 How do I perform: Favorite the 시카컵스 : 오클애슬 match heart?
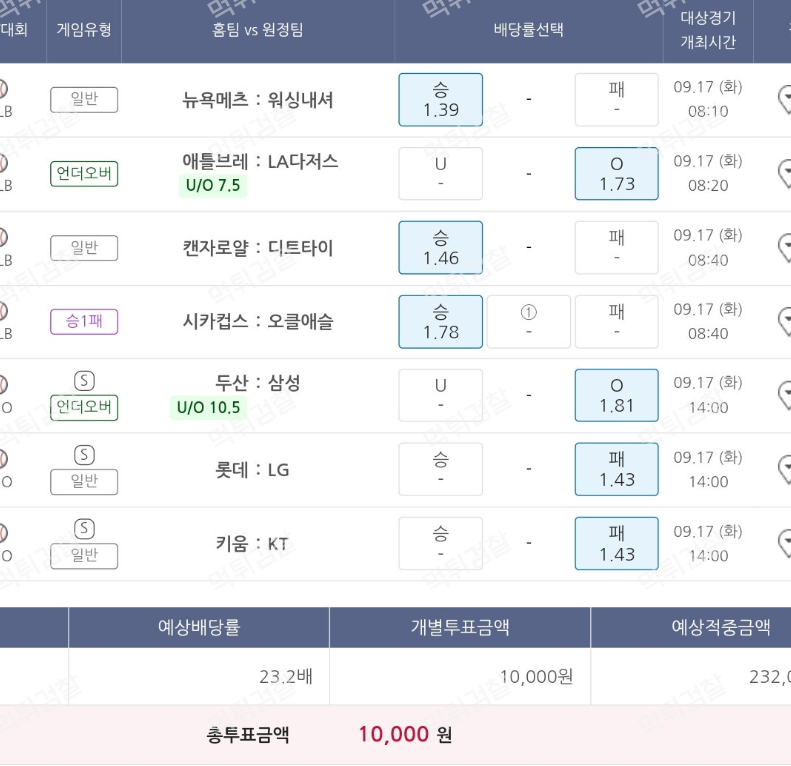point(784,321)
